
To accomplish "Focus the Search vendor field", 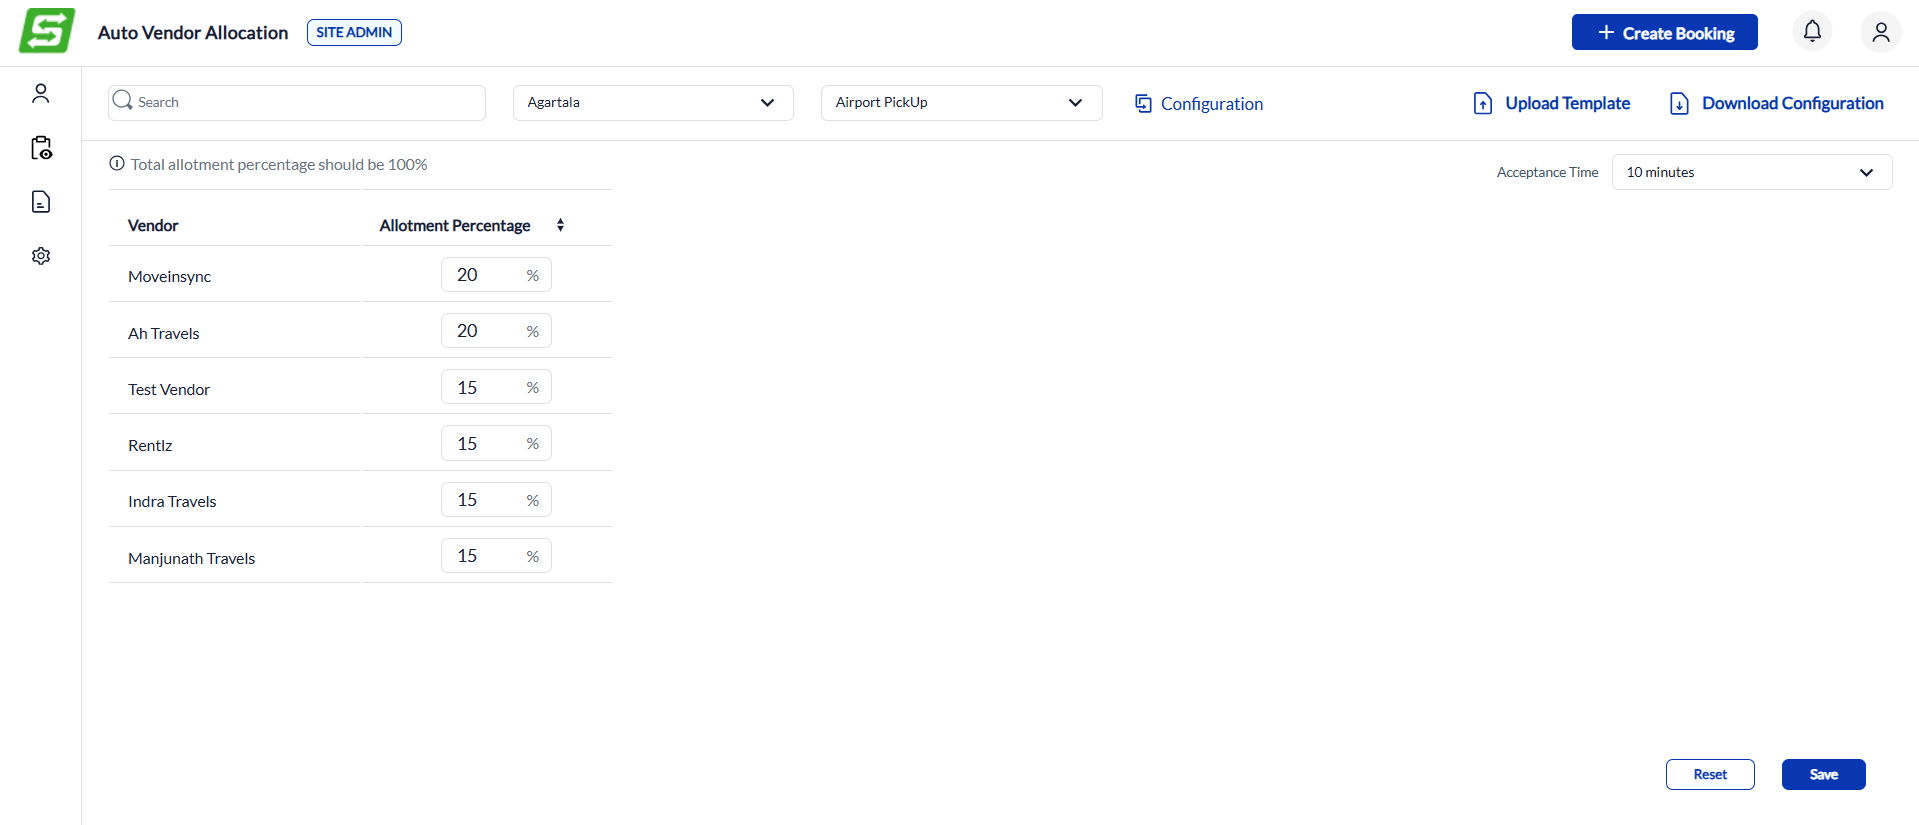I will [x=297, y=102].
